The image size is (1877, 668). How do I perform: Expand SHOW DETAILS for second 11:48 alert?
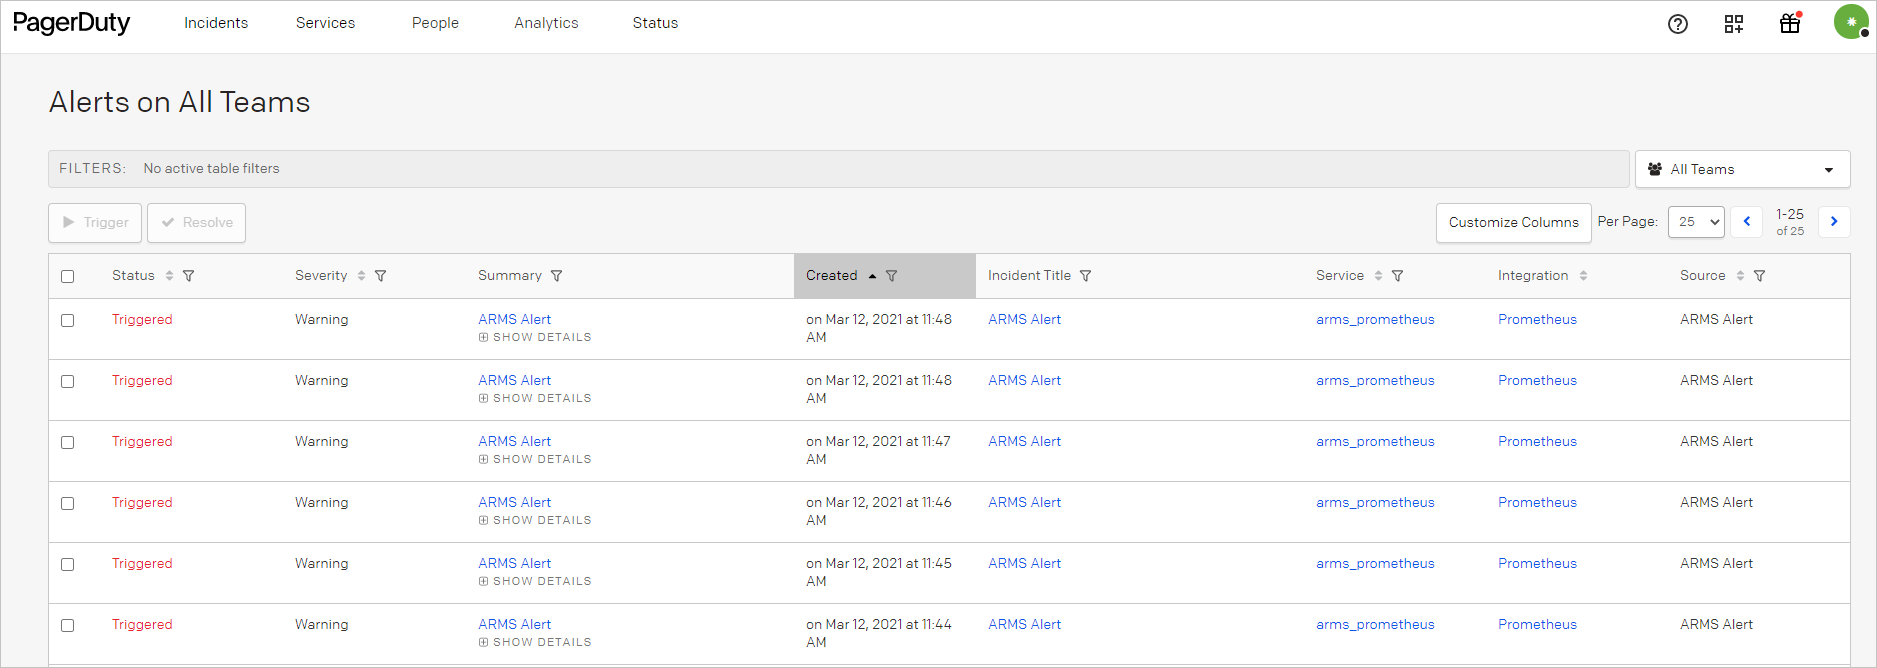click(535, 399)
